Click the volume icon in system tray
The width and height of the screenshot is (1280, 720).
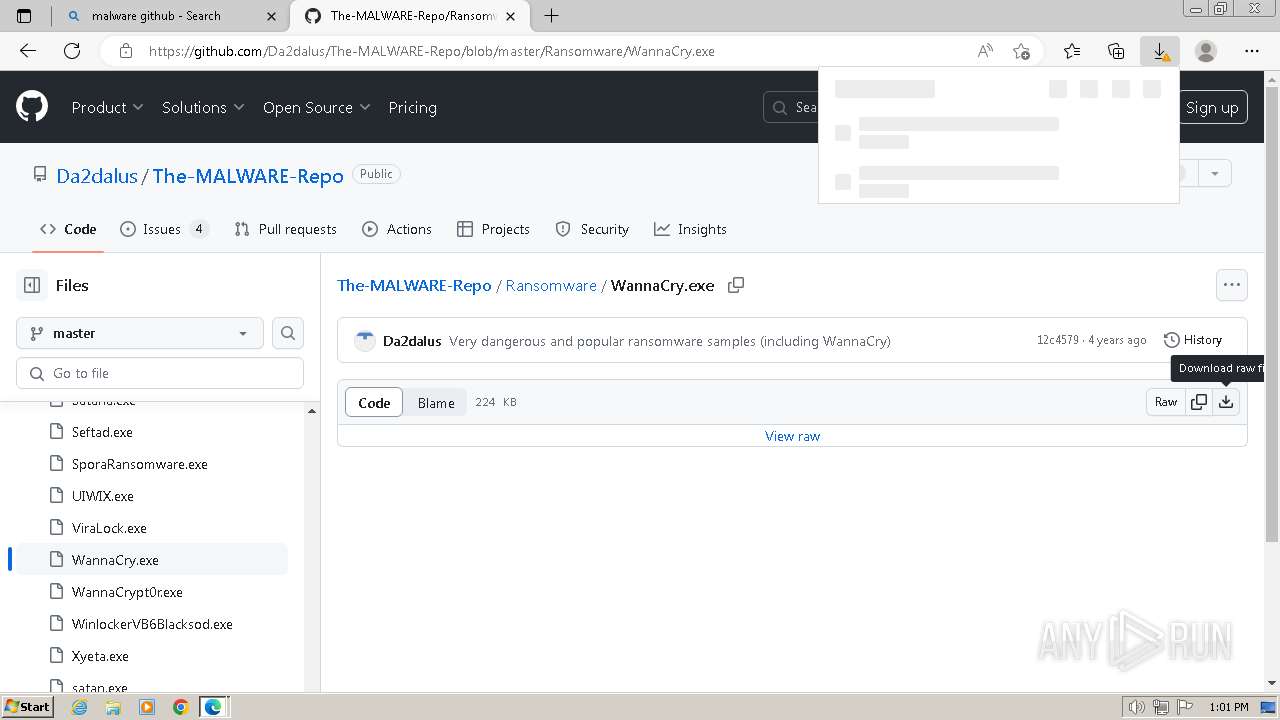(1137, 707)
